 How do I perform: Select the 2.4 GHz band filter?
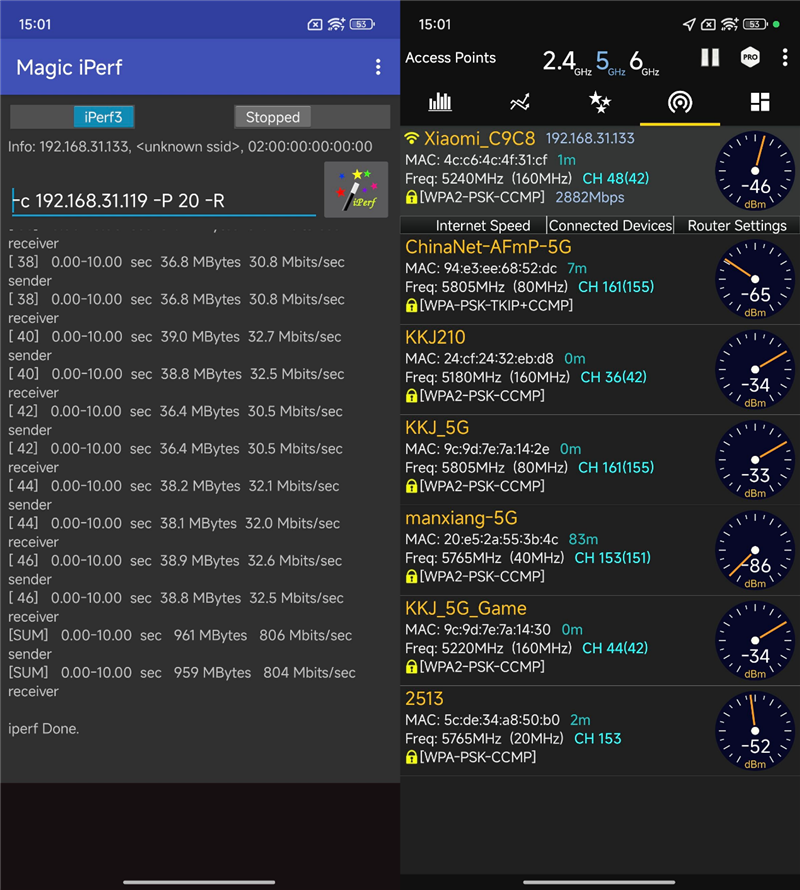point(566,61)
